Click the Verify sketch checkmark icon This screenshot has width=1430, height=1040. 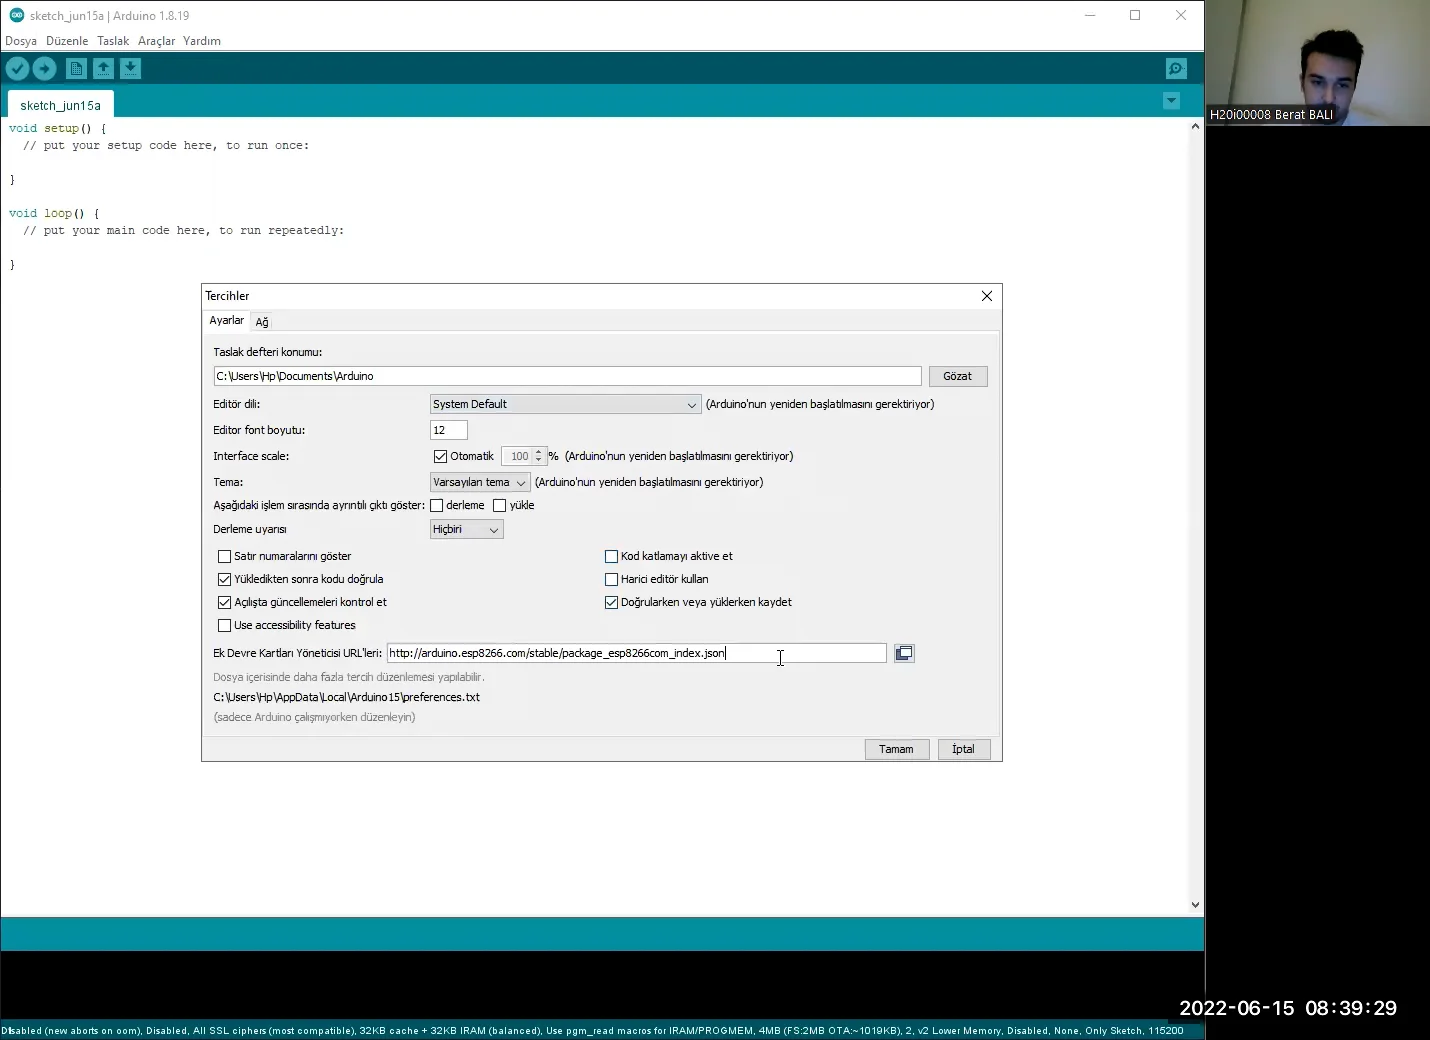(17, 68)
